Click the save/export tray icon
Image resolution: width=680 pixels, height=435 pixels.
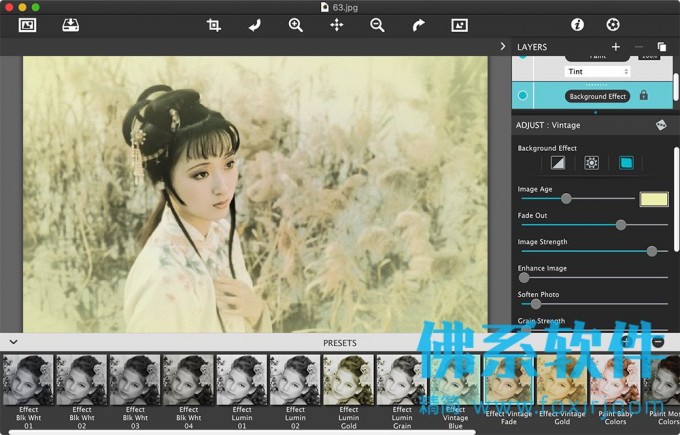tap(70, 25)
